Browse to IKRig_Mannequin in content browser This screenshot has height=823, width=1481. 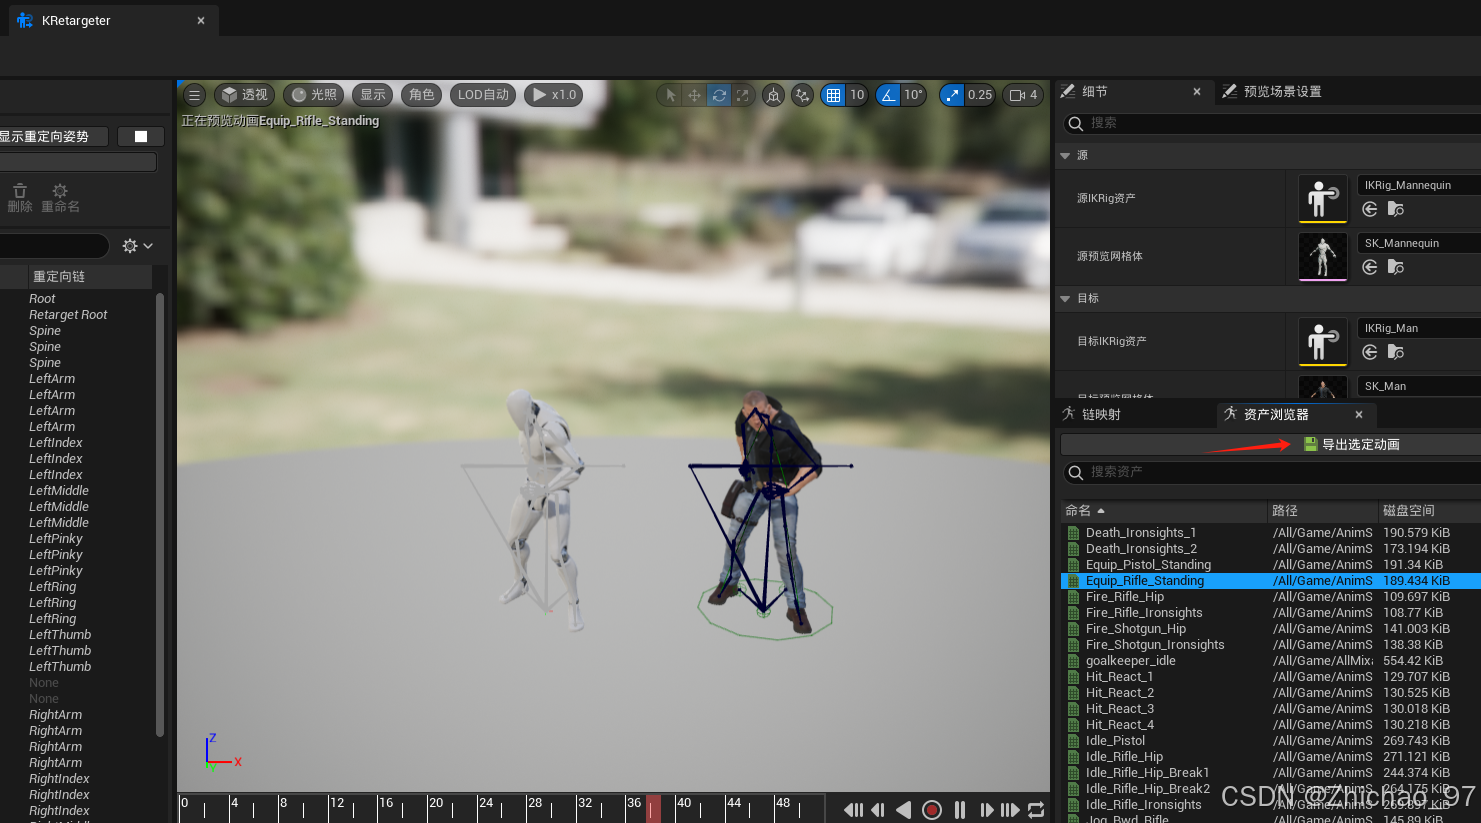click(x=1396, y=209)
